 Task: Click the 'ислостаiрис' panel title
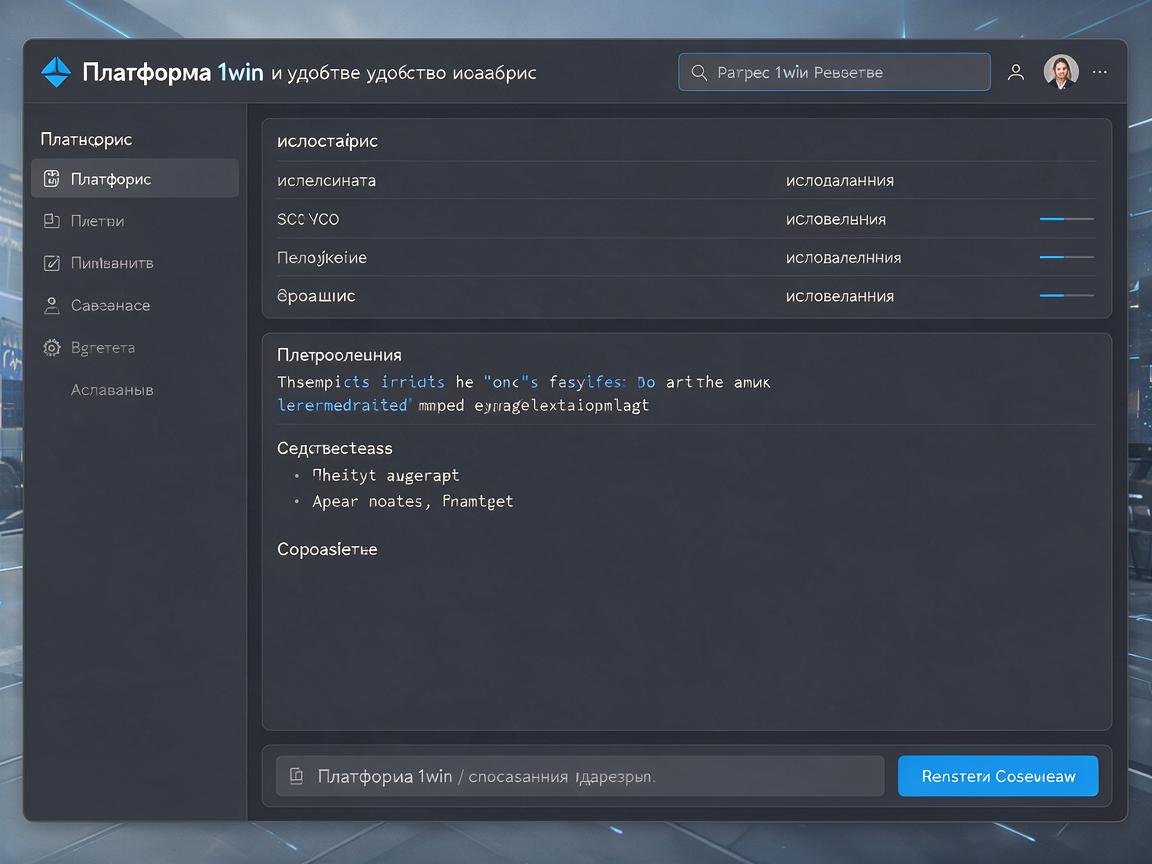327,141
